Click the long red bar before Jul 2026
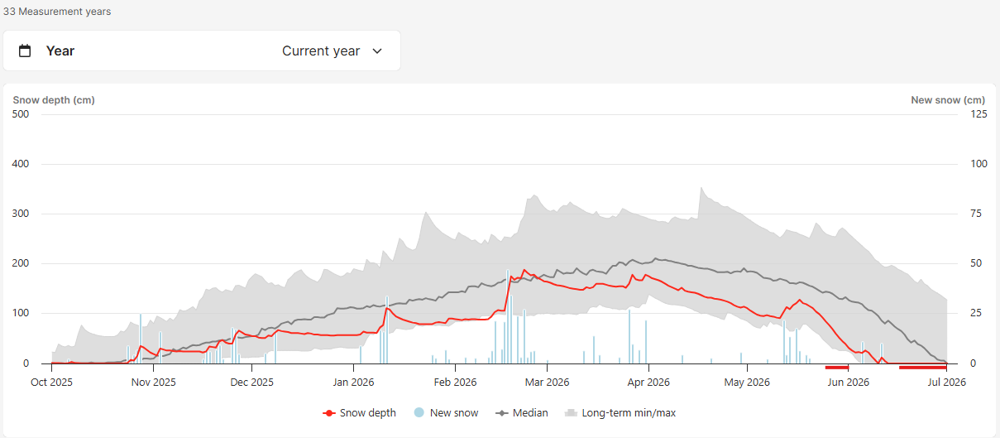The height and width of the screenshot is (438, 1000). coord(923,367)
